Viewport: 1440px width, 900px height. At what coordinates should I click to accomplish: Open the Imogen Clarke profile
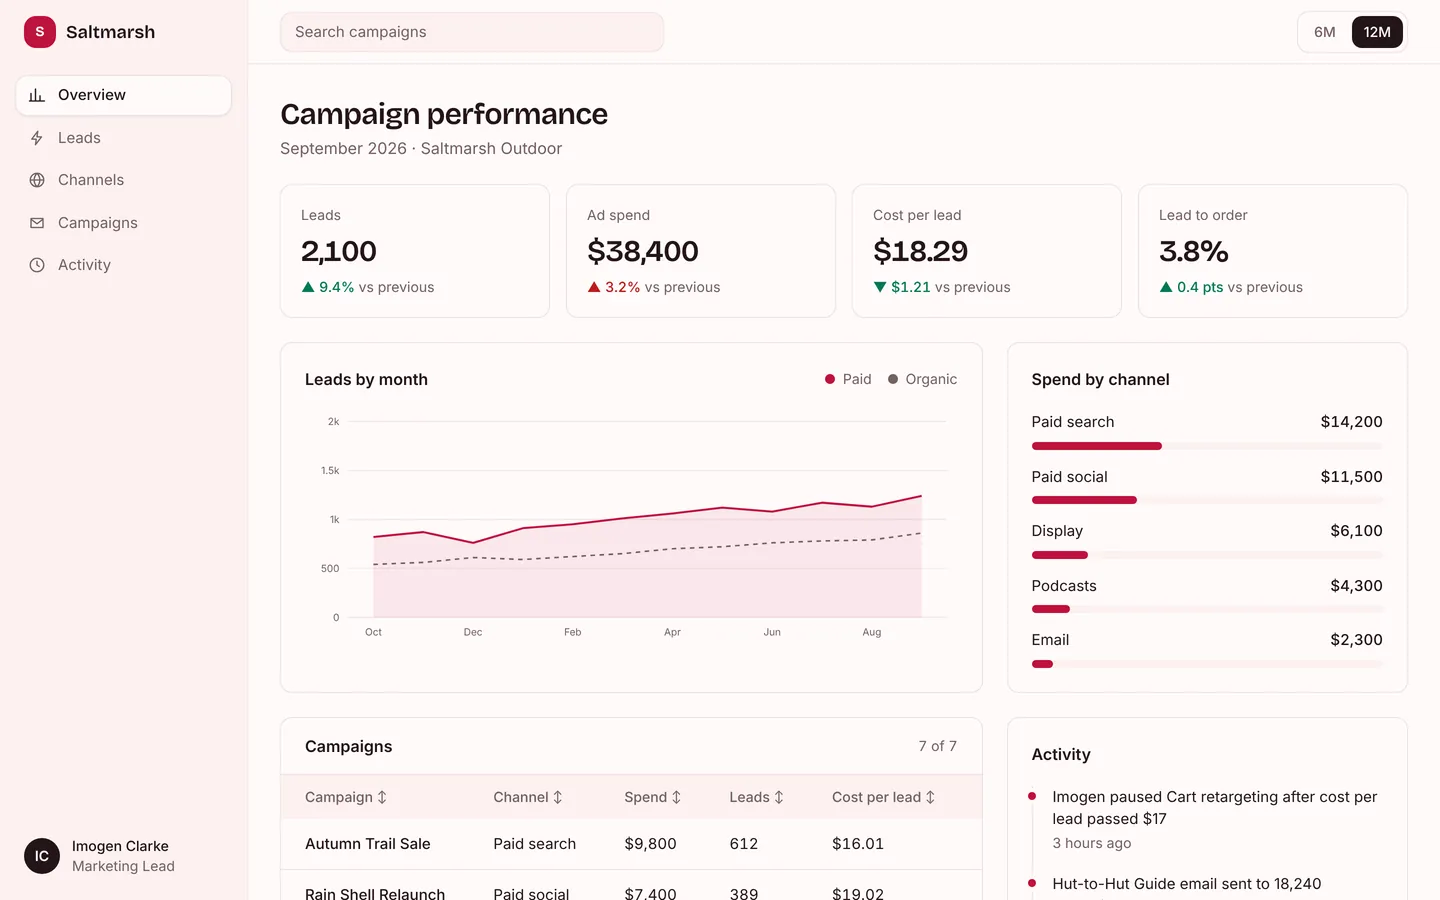tap(124, 856)
